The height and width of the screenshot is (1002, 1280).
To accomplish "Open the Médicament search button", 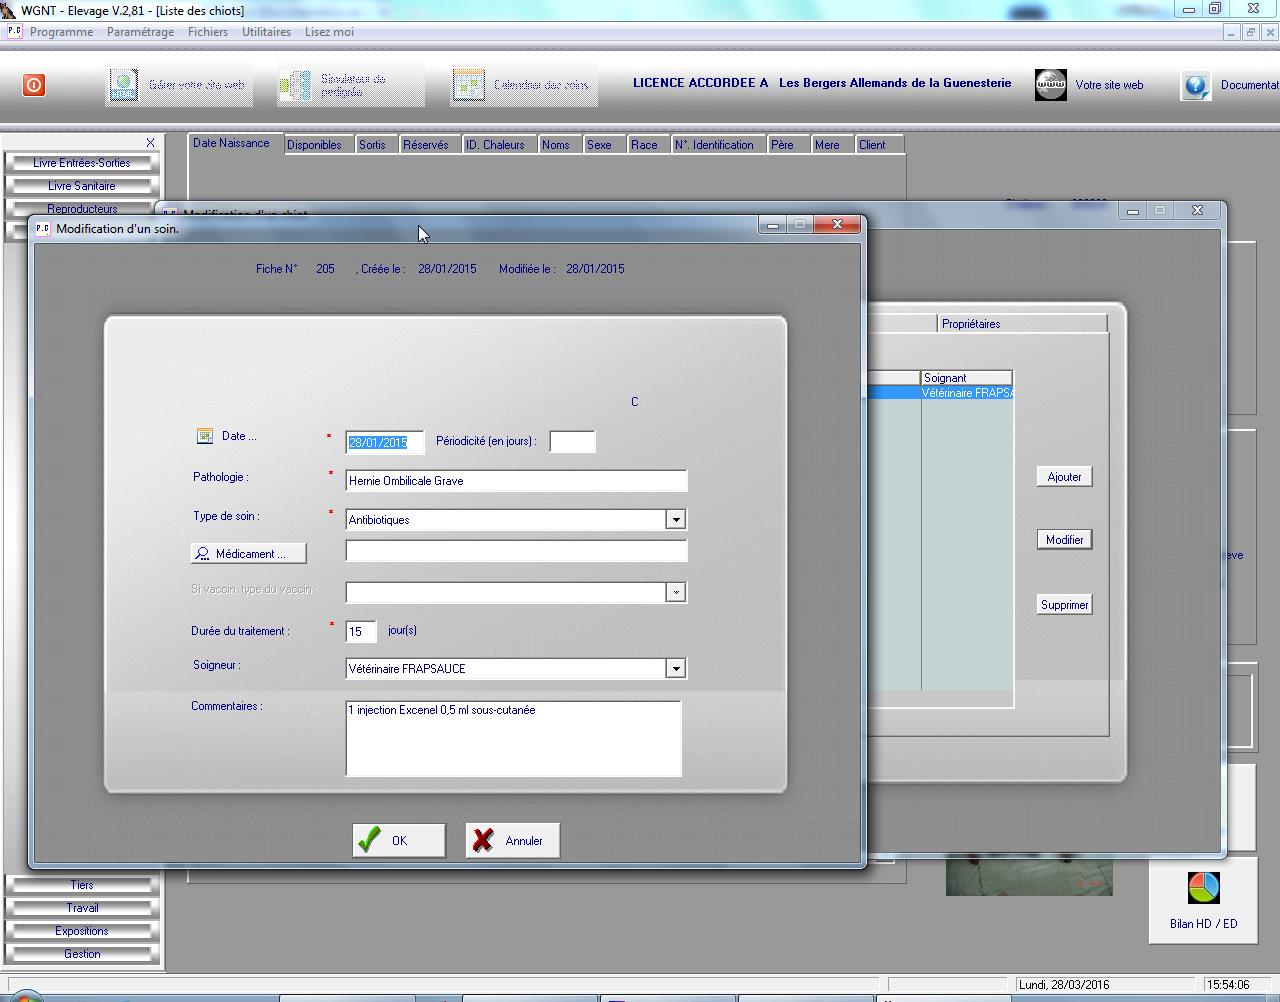I will pyautogui.click(x=249, y=553).
